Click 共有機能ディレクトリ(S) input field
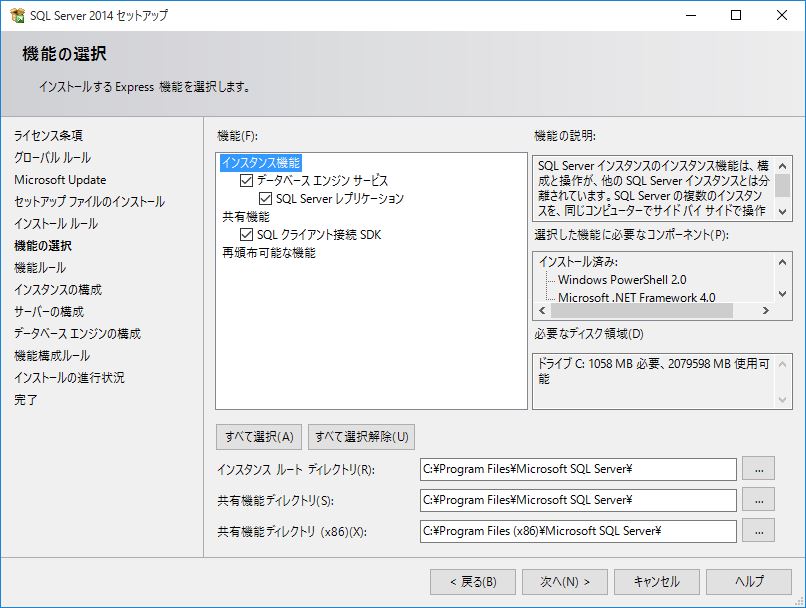The image size is (806, 608). pos(578,500)
